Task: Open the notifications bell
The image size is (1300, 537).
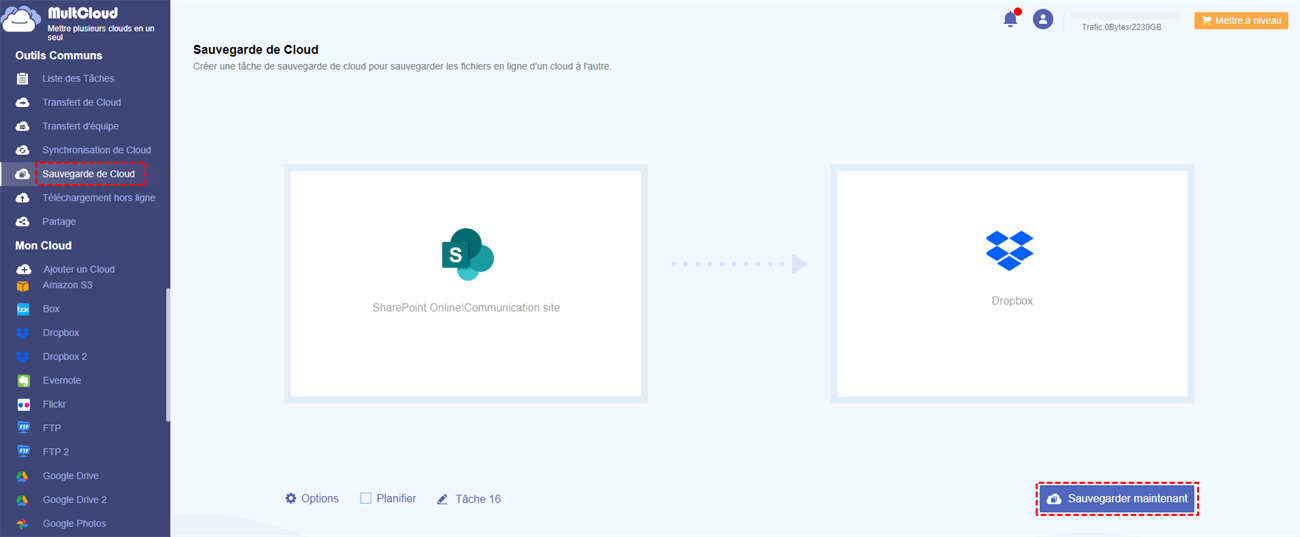Action: click(1011, 19)
